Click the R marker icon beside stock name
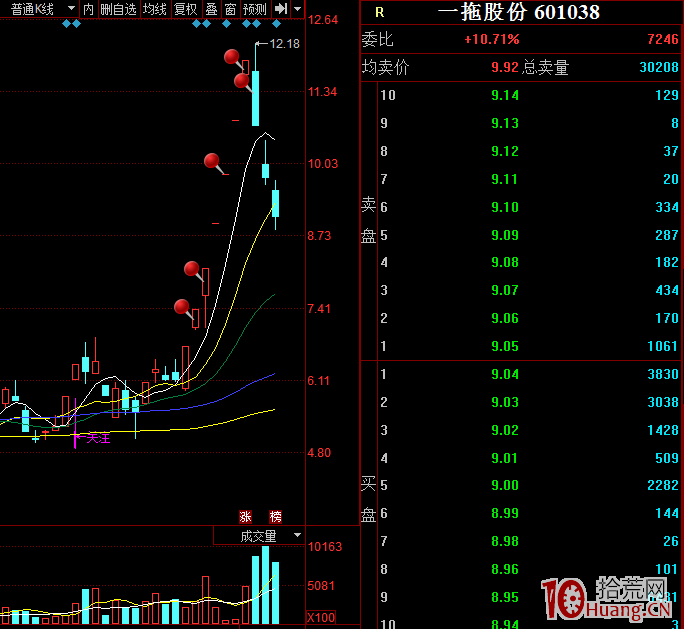Screen dimensions: 684x629 tap(380, 13)
